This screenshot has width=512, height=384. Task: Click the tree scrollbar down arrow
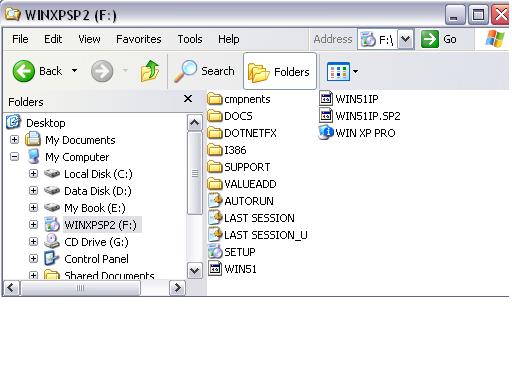(x=195, y=270)
